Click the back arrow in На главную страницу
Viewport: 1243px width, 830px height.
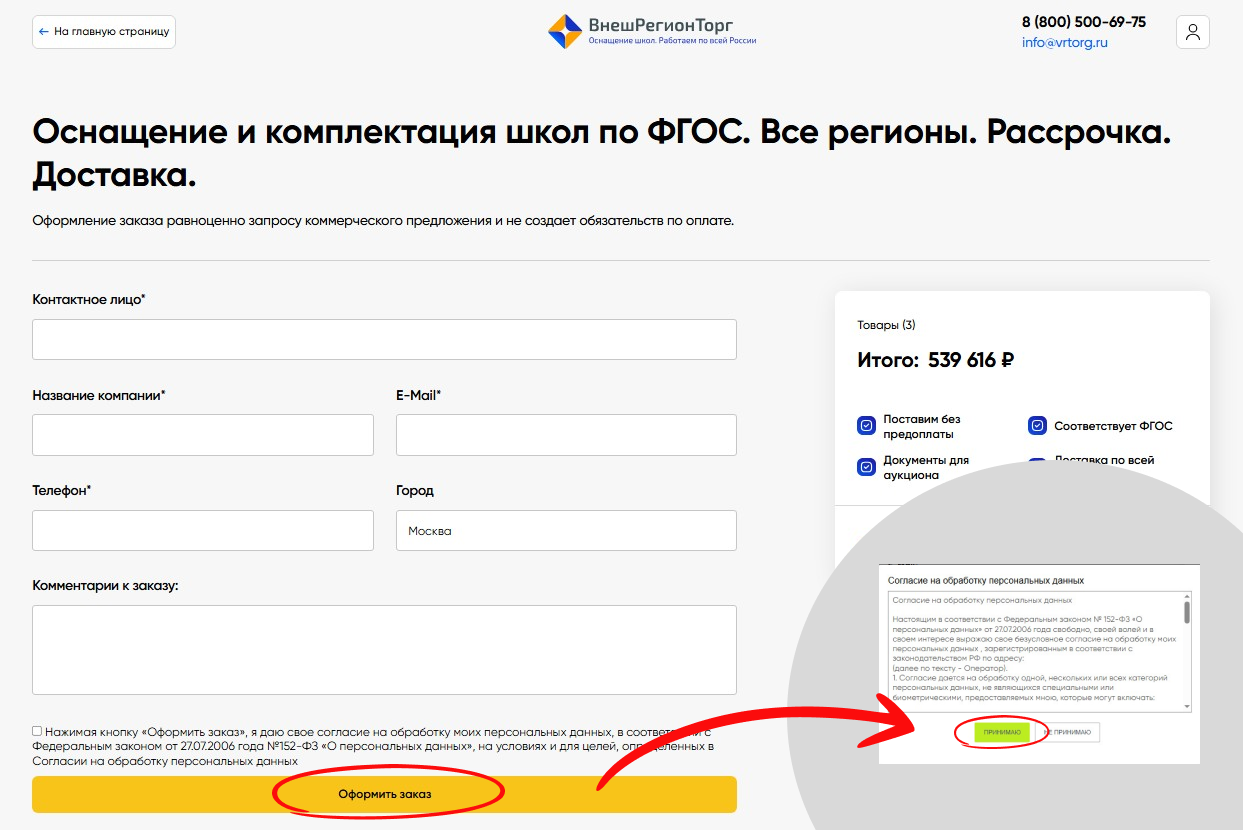44,32
